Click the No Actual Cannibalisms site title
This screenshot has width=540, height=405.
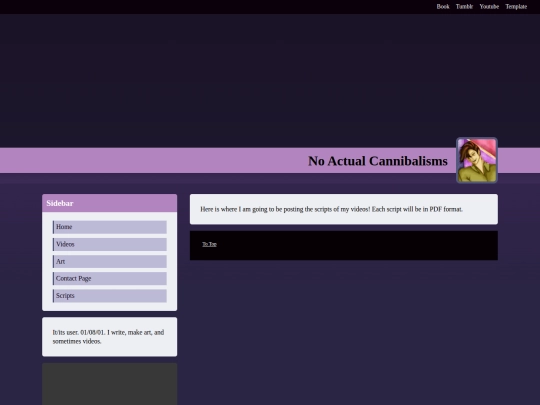[x=377, y=161]
